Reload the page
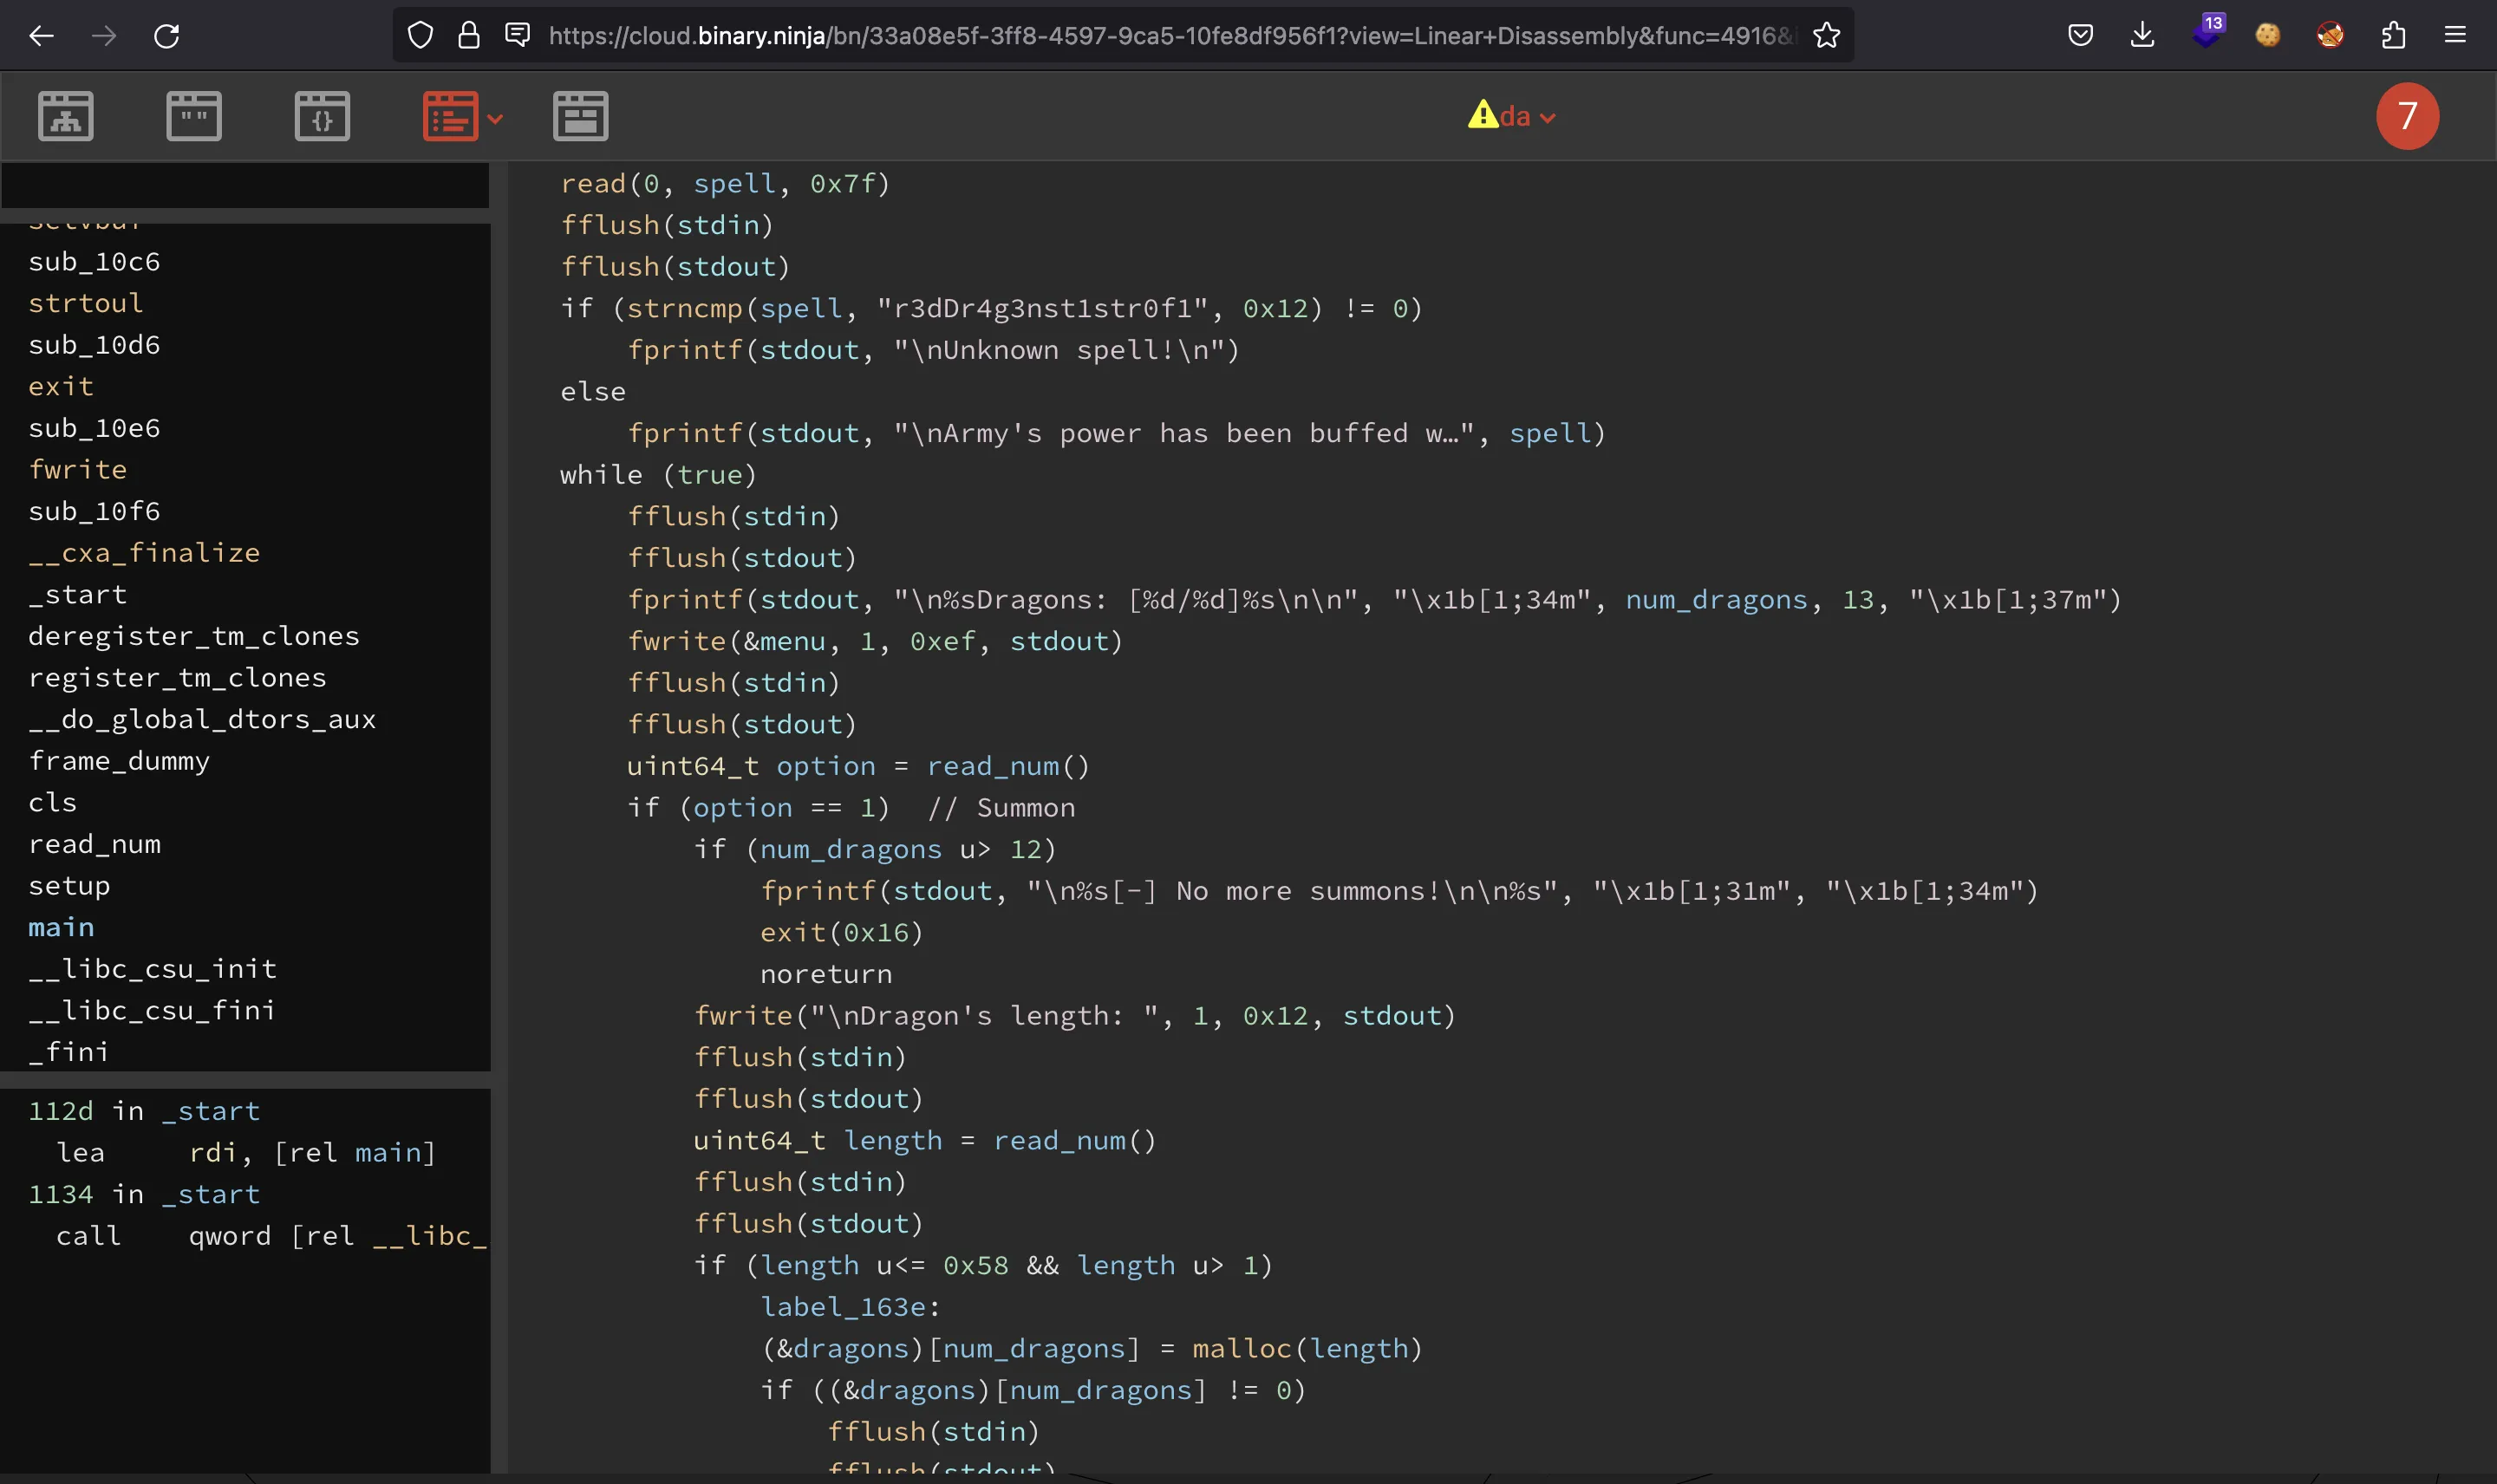 point(167,36)
